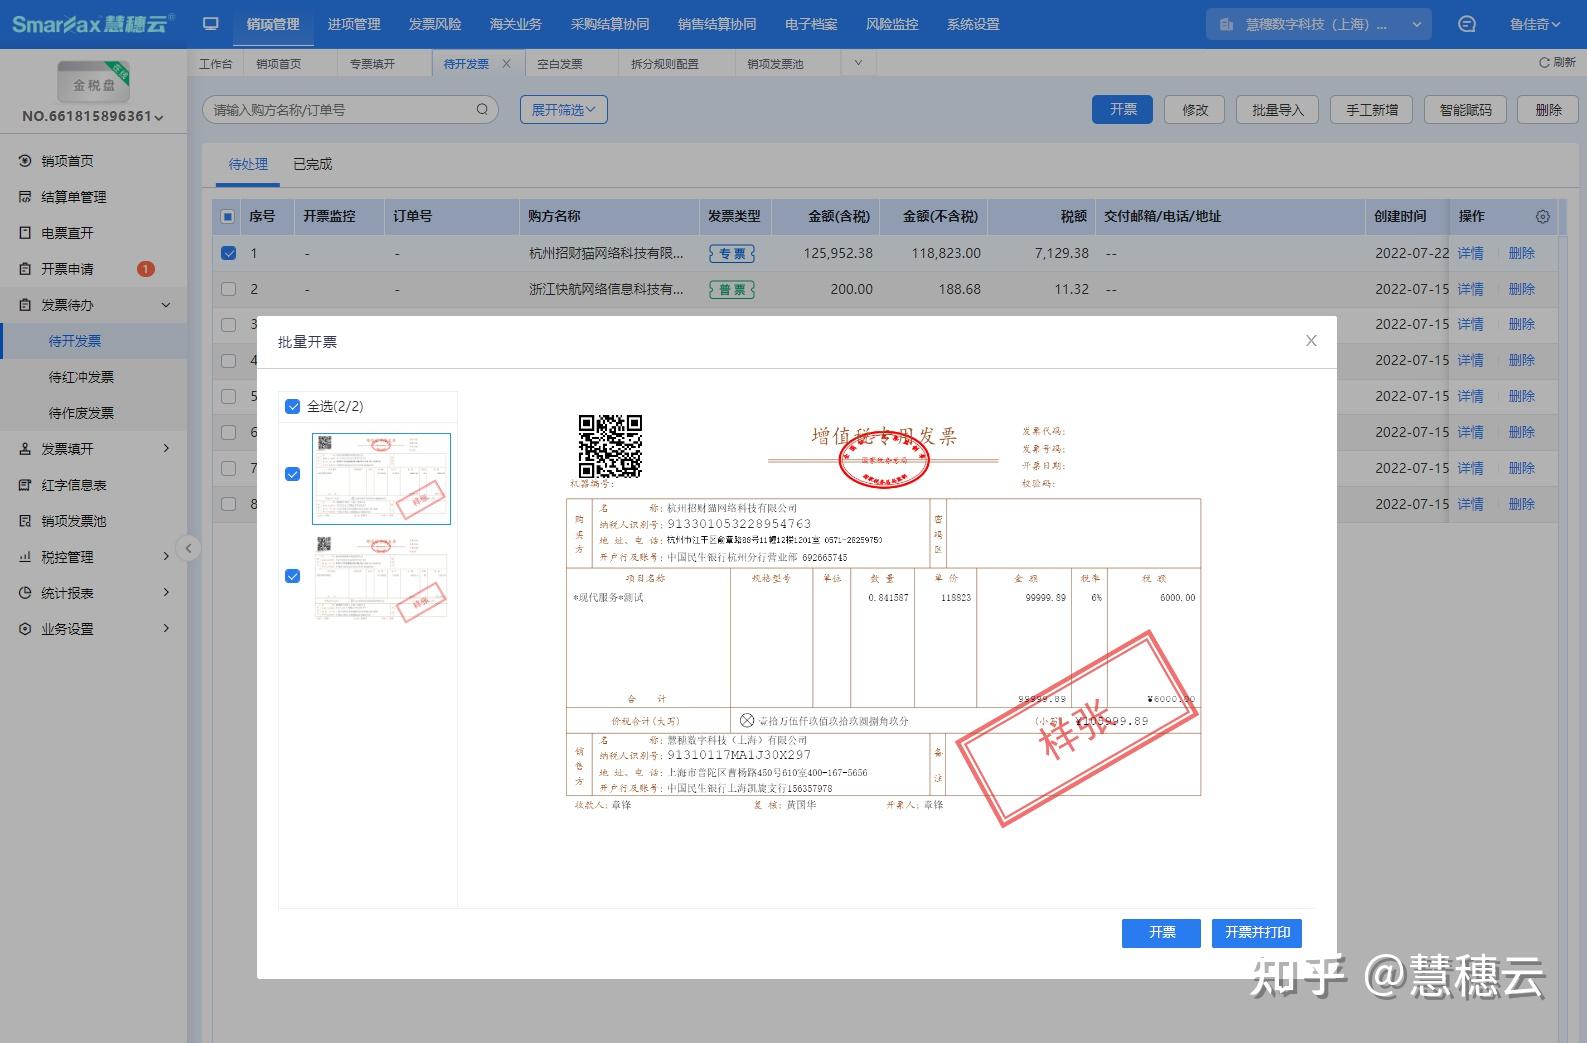Image resolution: width=1587 pixels, height=1043 pixels.
Task: Open the 发票风险 top menu
Action: 434,24
